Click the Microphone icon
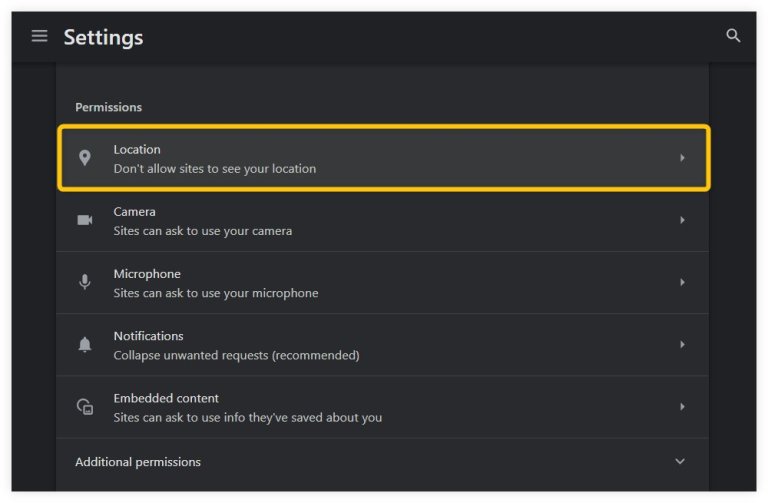This screenshot has width=768, height=503. pos(85,282)
